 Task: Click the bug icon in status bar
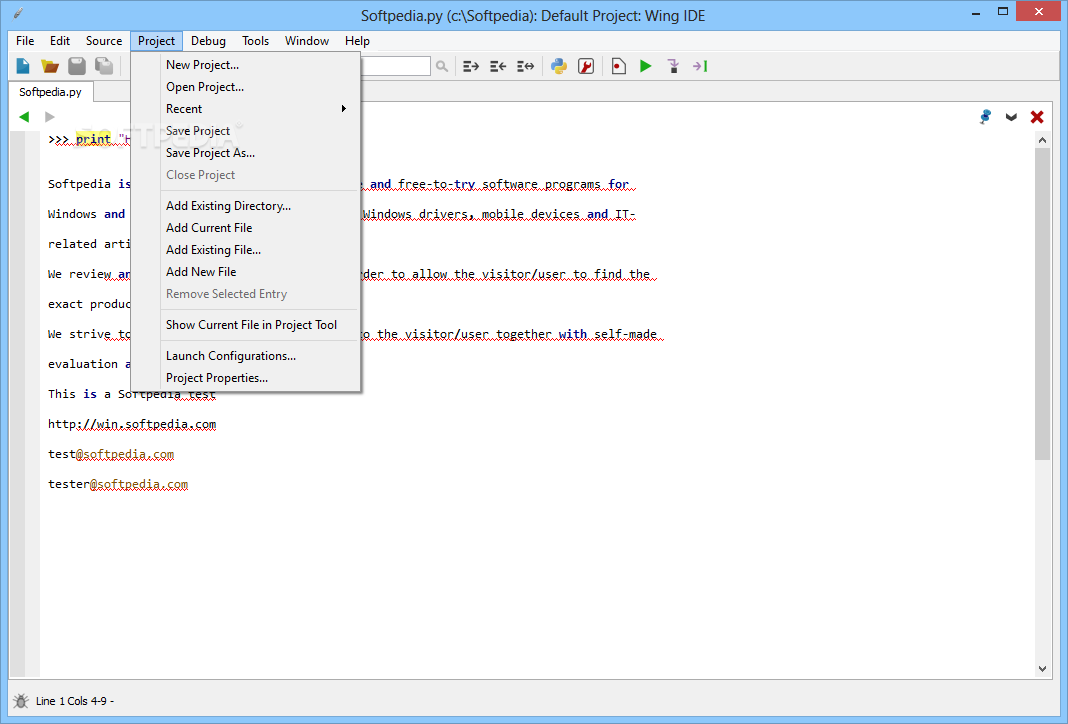tap(21, 701)
